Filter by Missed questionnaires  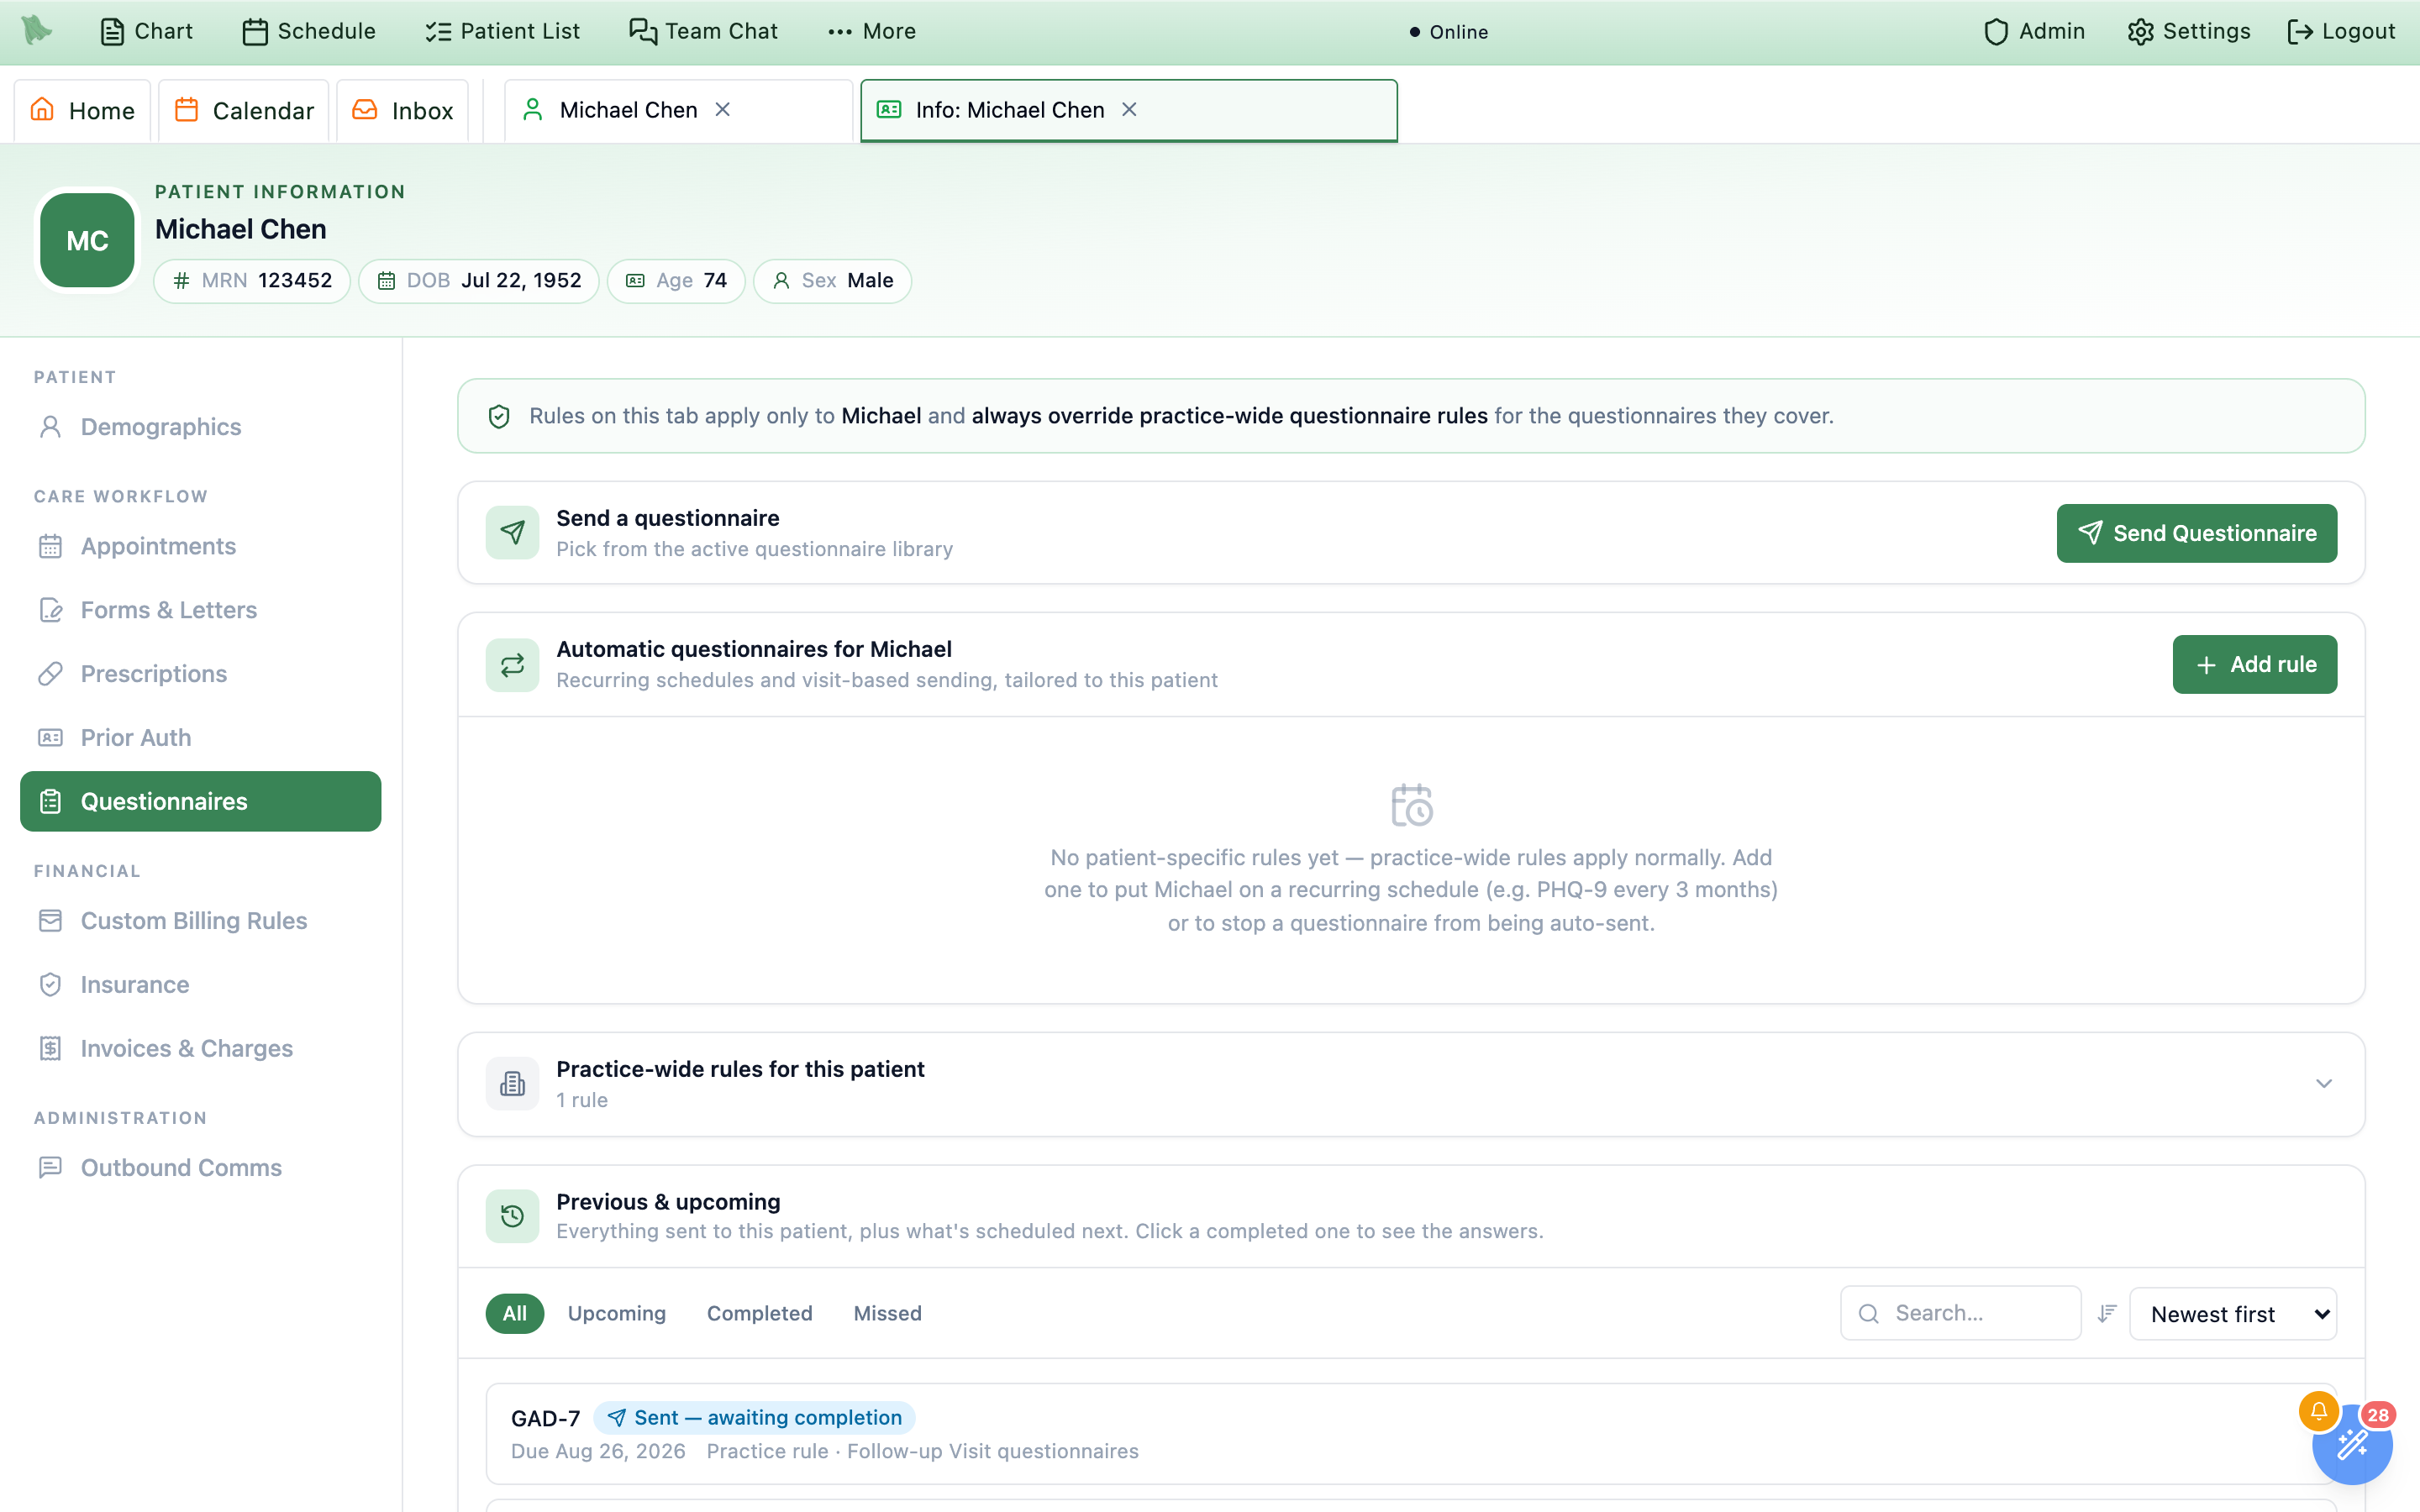pos(888,1314)
